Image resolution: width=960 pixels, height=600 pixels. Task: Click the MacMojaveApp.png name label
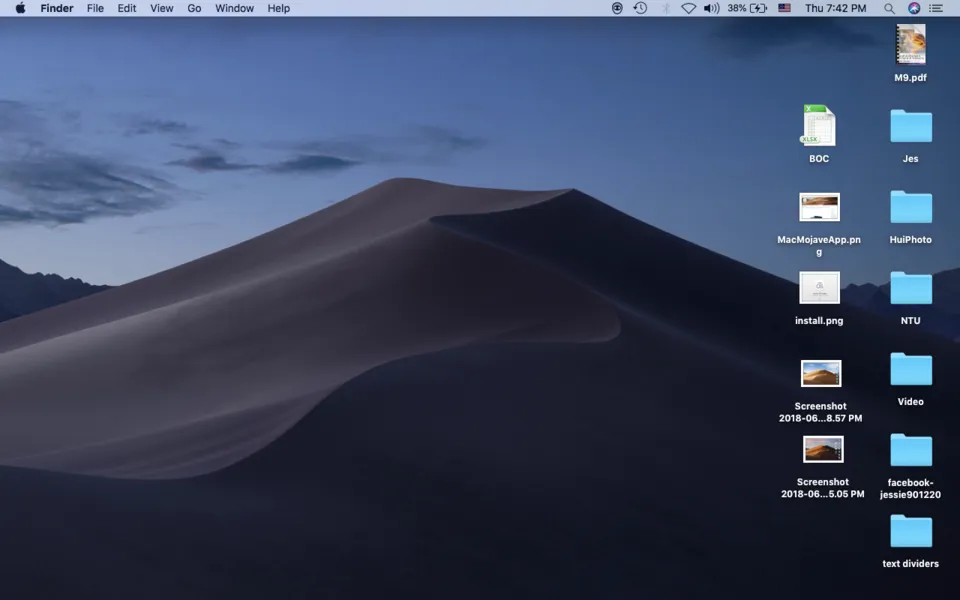coord(819,246)
